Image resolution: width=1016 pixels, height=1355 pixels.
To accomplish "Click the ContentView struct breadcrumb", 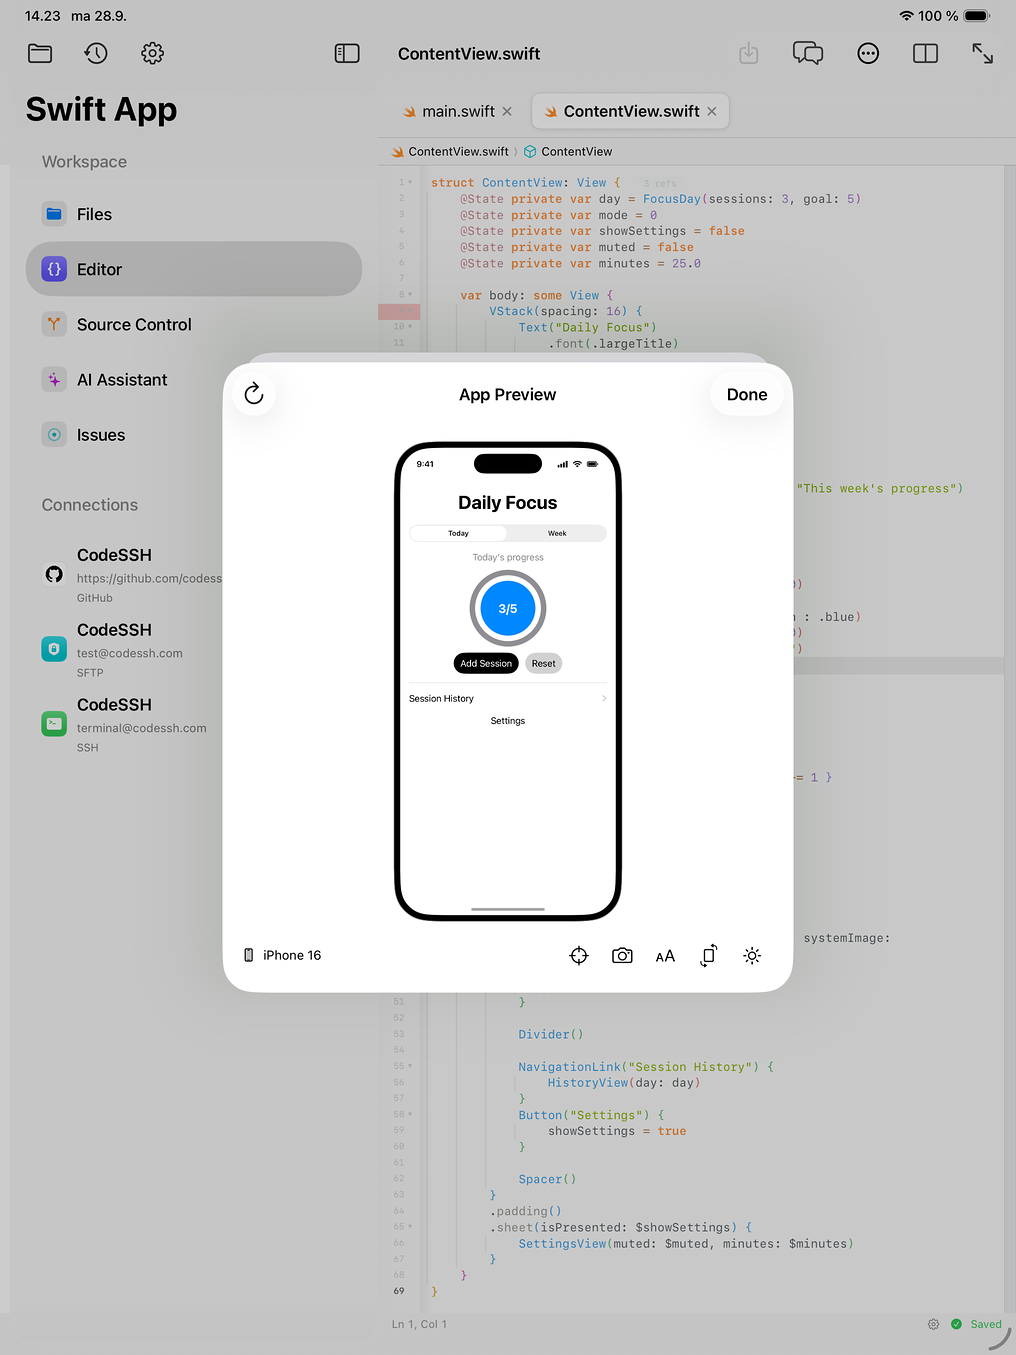I will [x=568, y=152].
